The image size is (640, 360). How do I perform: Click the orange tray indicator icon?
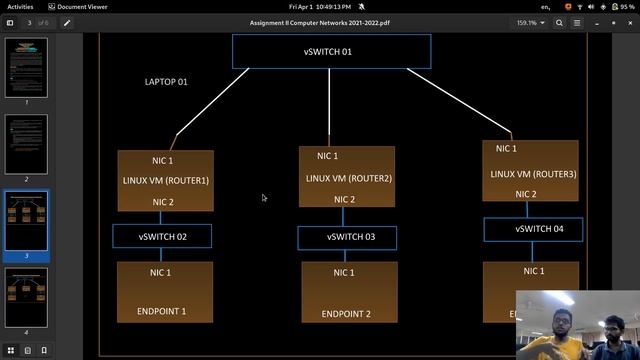click(x=568, y=7)
